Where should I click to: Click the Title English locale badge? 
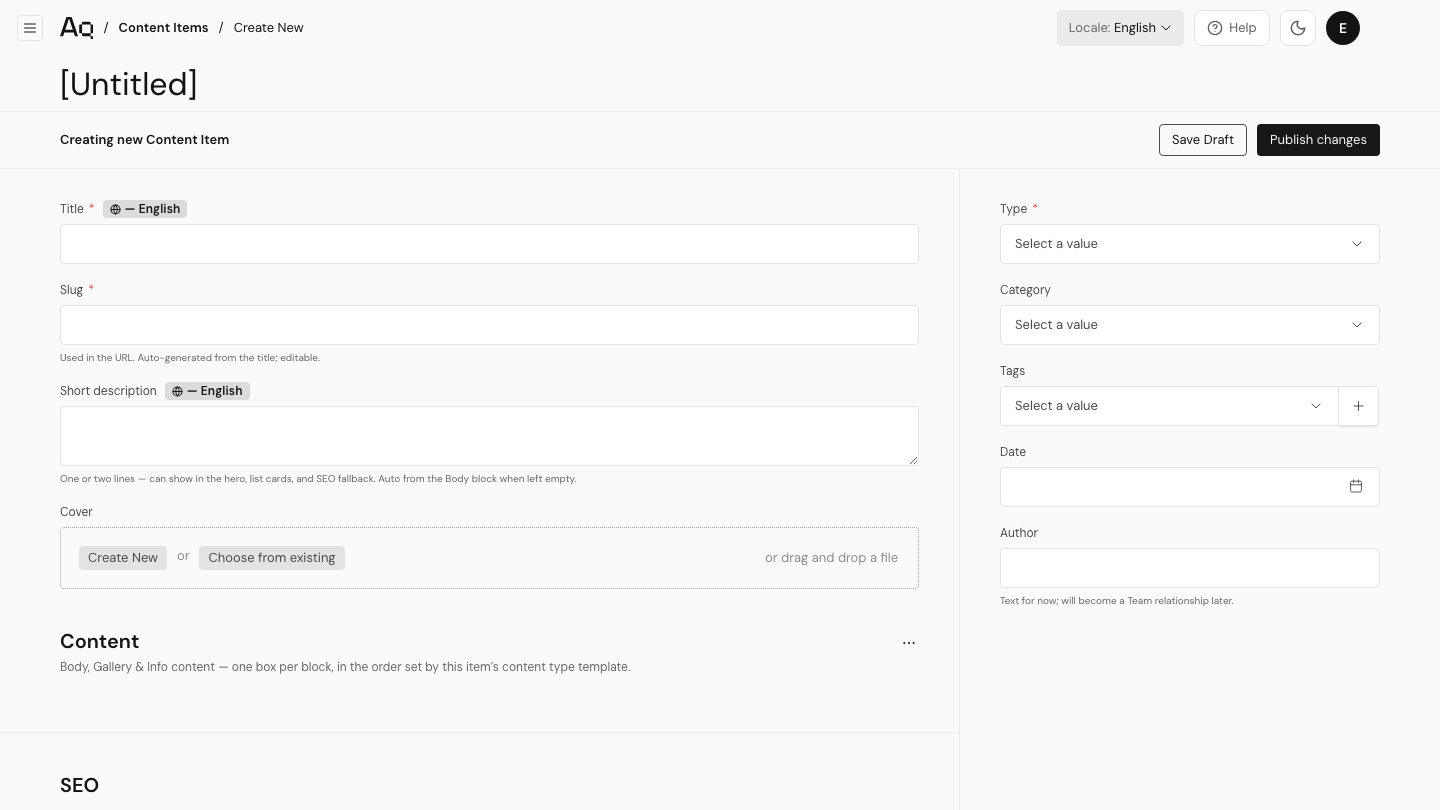click(145, 209)
